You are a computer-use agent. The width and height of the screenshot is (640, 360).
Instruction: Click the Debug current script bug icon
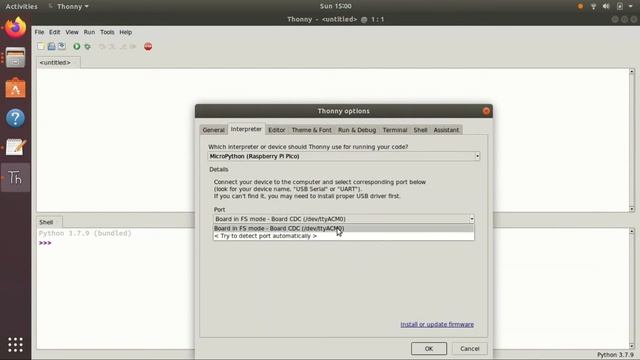pyautogui.click(x=87, y=47)
